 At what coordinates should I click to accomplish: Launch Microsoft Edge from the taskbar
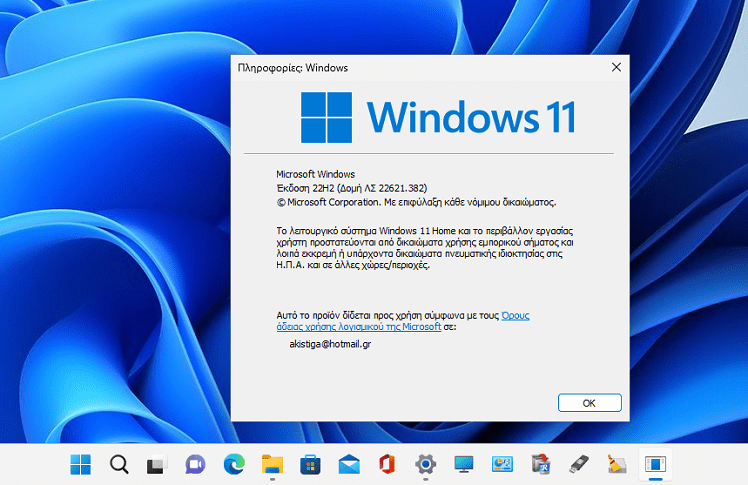234,464
